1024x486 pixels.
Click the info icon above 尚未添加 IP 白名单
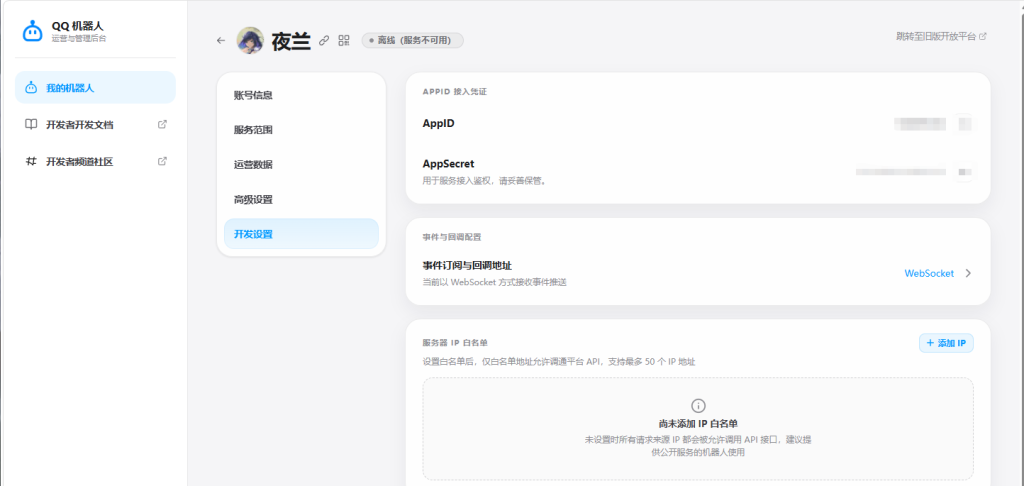click(698, 405)
